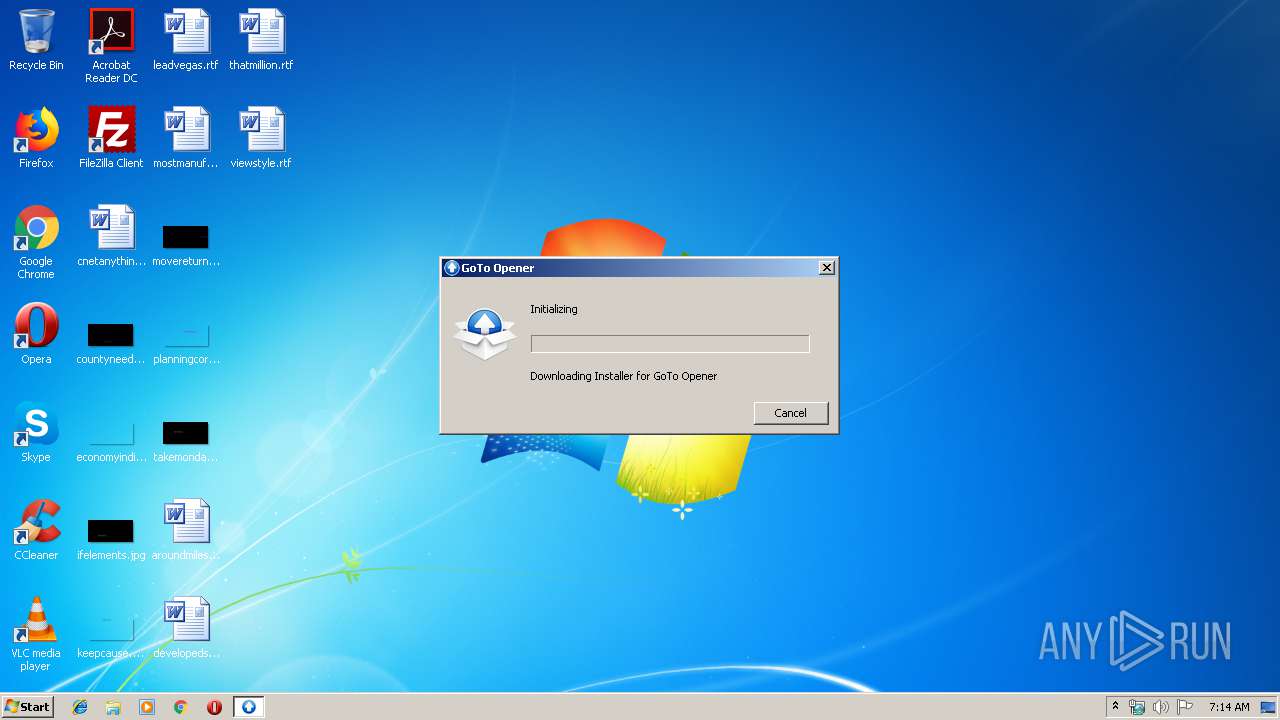Open Opera from the taskbar
This screenshot has width=1280, height=720.
click(x=214, y=707)
